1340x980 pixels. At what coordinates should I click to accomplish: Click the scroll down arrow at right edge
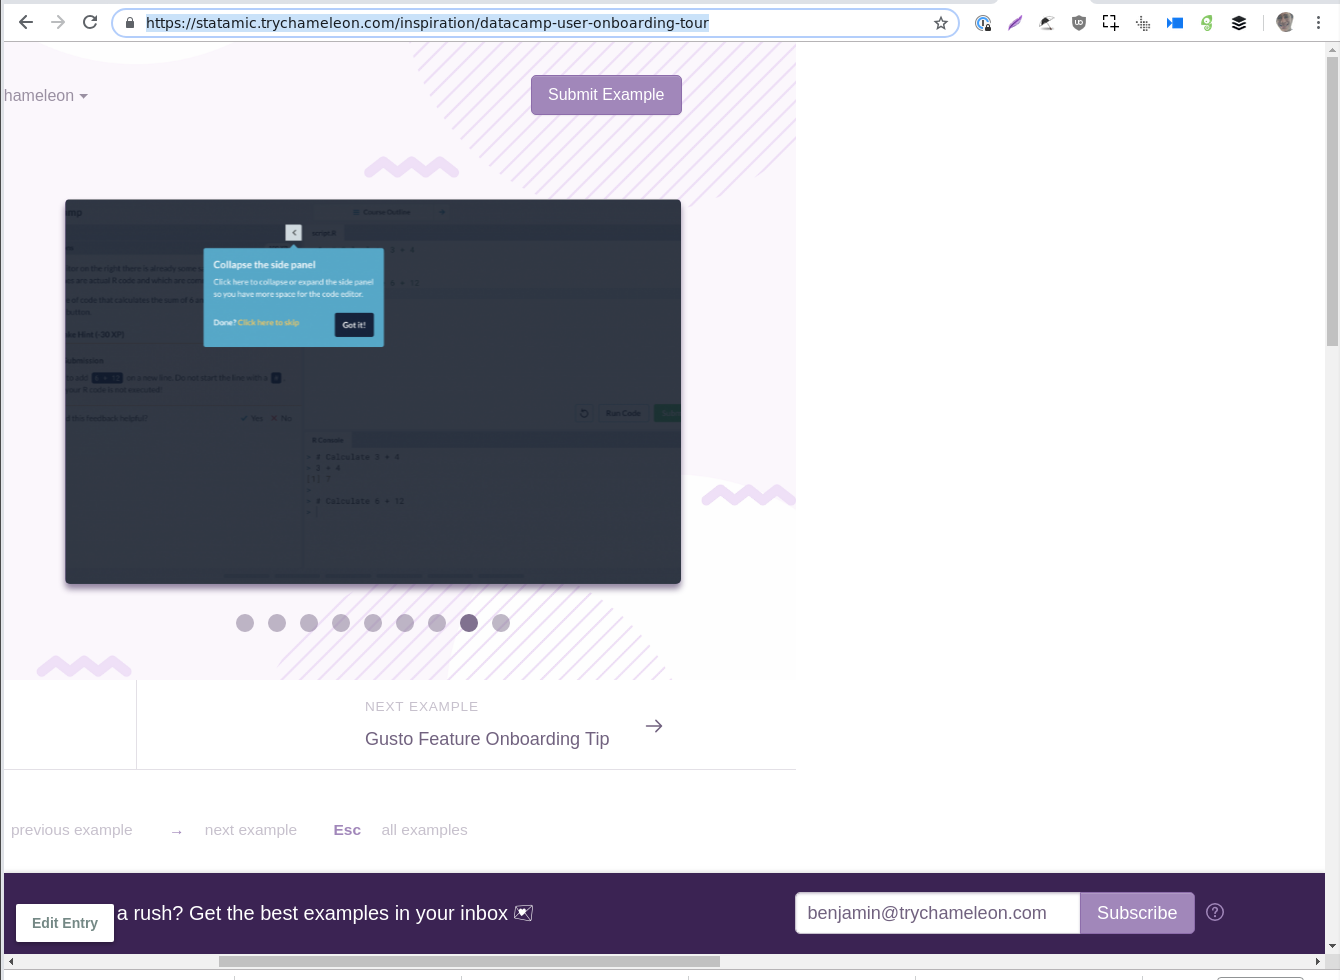click(x=1332, y=946)
